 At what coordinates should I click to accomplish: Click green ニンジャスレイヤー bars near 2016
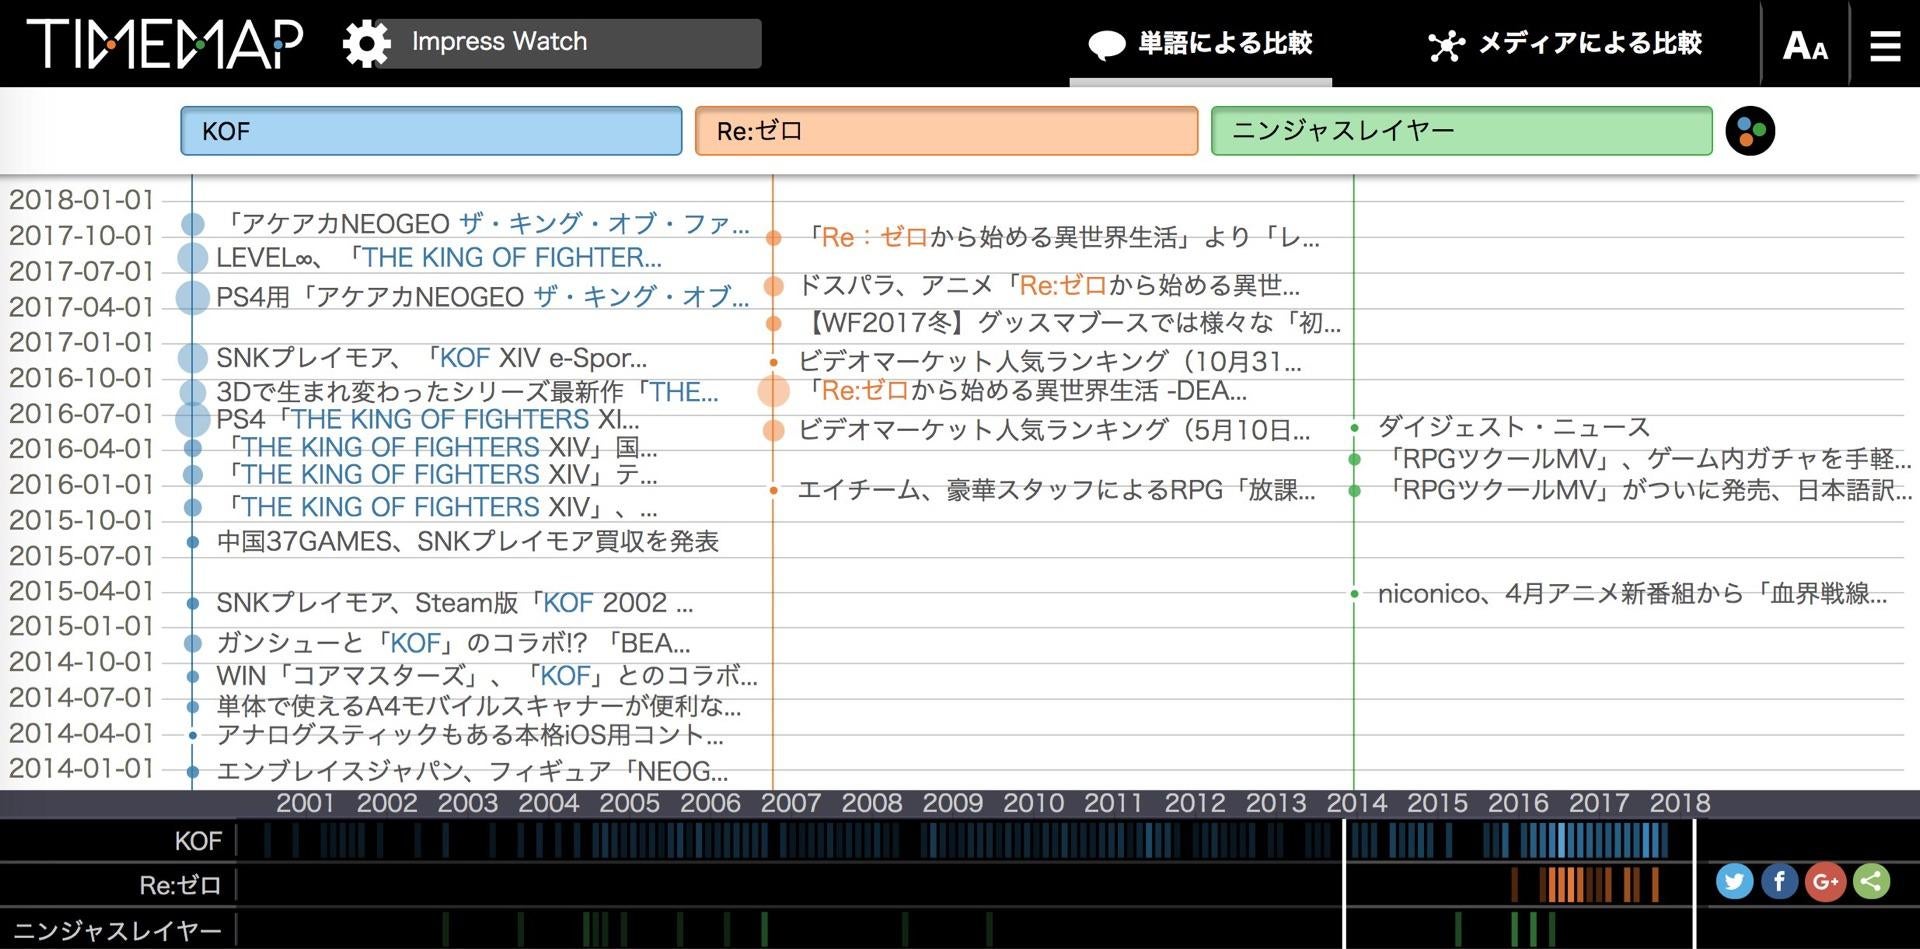click(x=1532, y=929)
